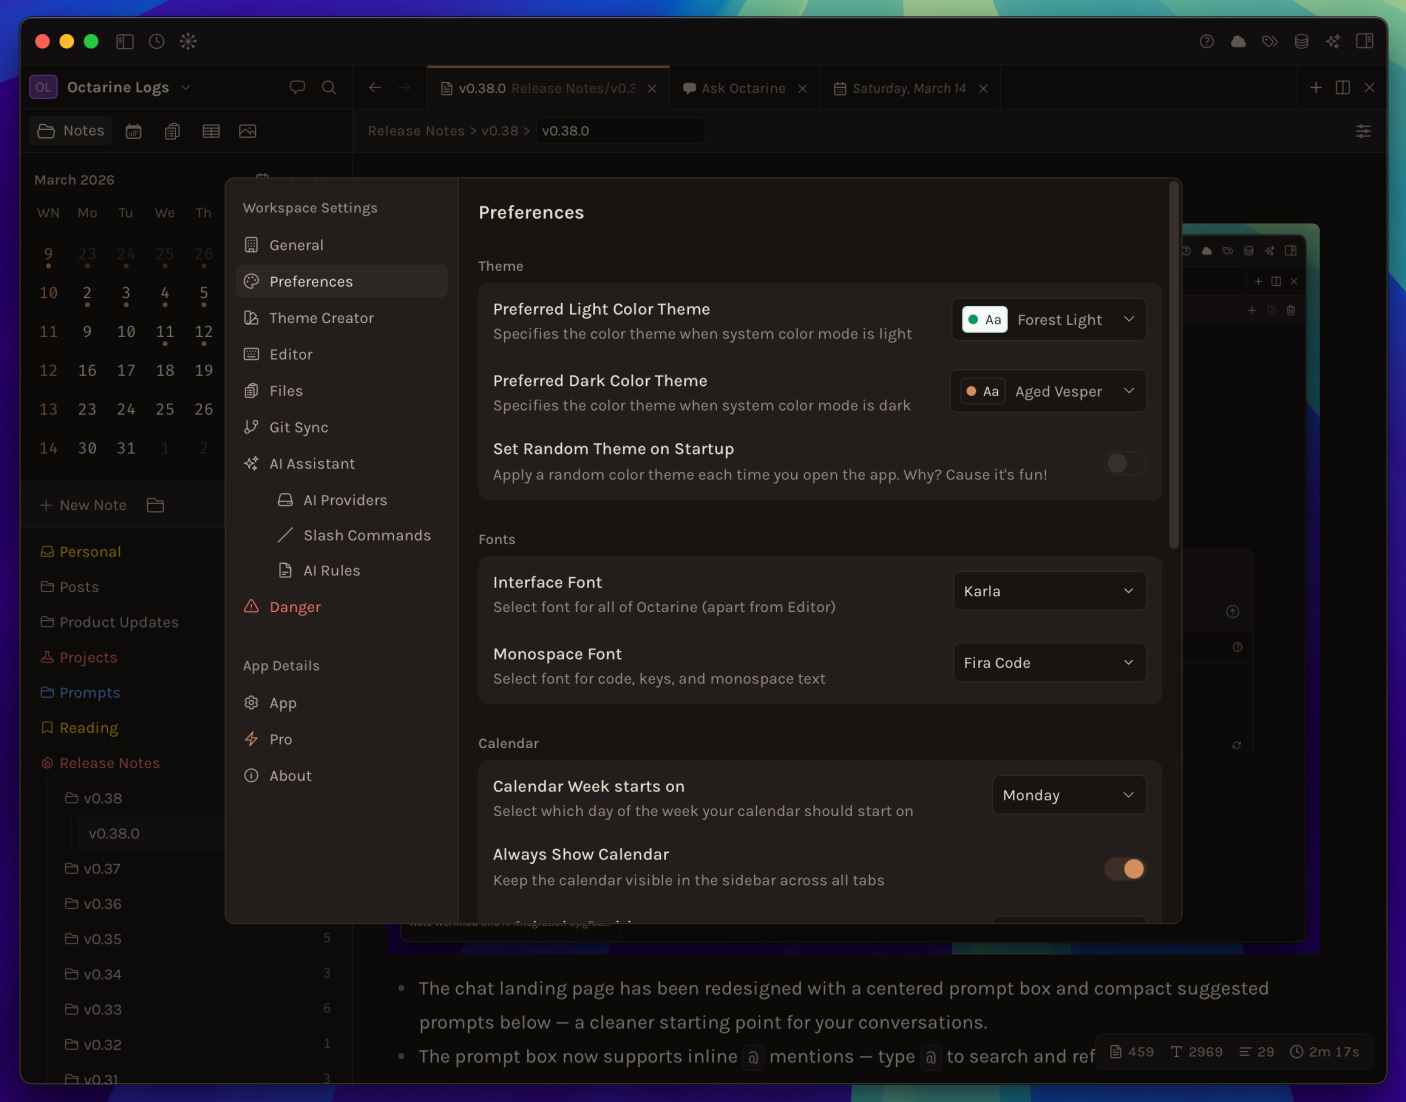Click the v0.38.0 title input field
Image resolution: width=1406 pixels, height=1102 pixels.
(620, 131)
